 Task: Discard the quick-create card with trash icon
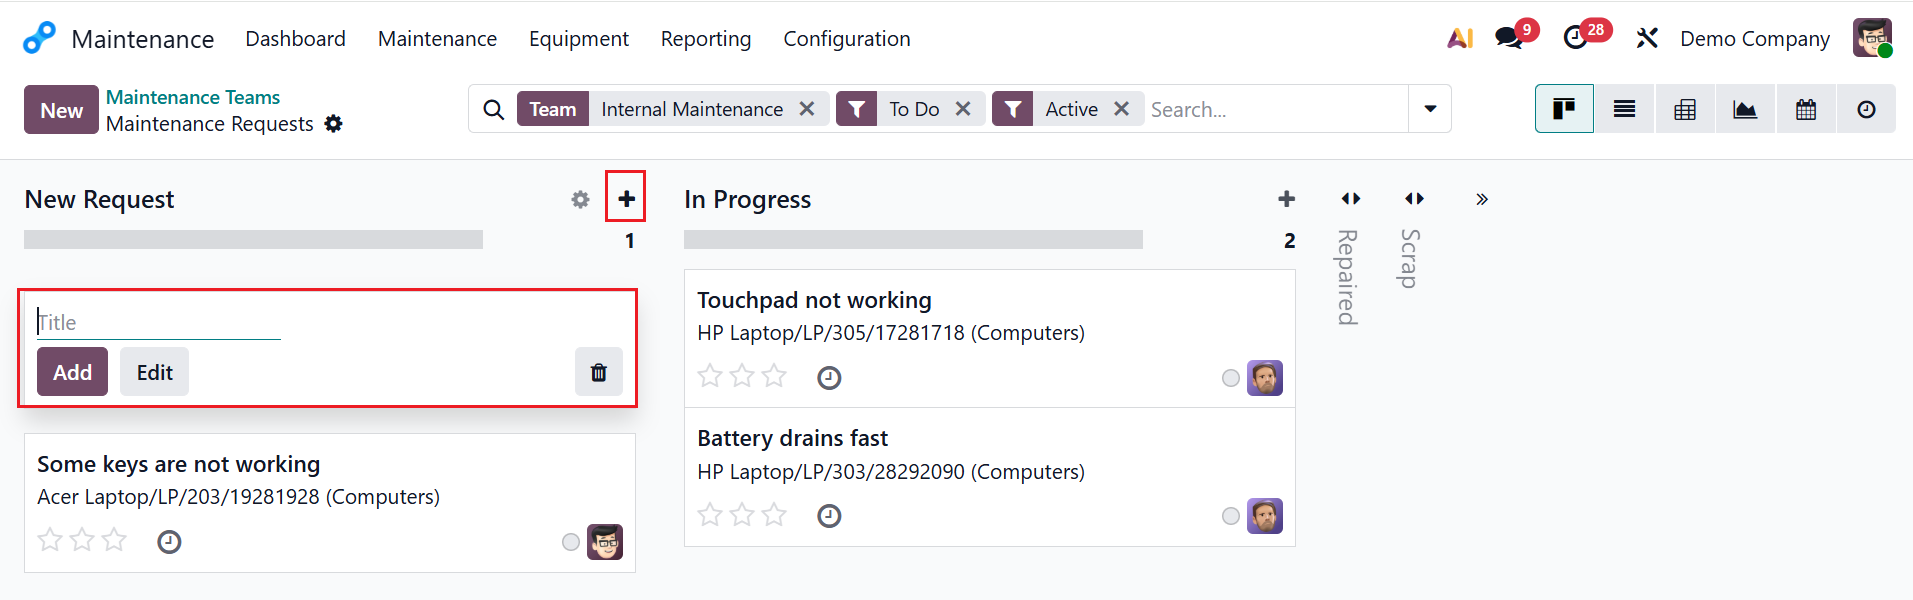coord(598,372)
